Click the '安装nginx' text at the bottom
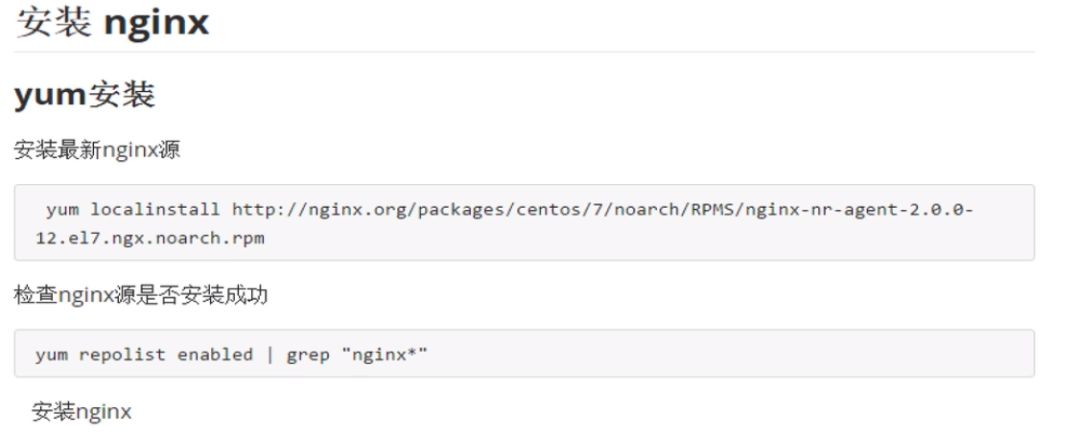This screenshot has height=435, width=1080. (x=81, y=411)
